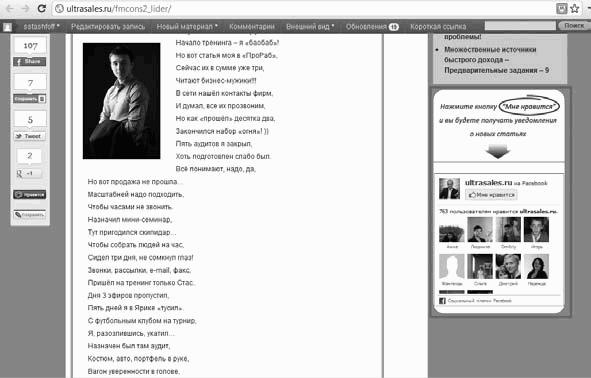591x378 pixels.
Task: Click the save icon beside the bookmark star
Action: click(562, 9)
